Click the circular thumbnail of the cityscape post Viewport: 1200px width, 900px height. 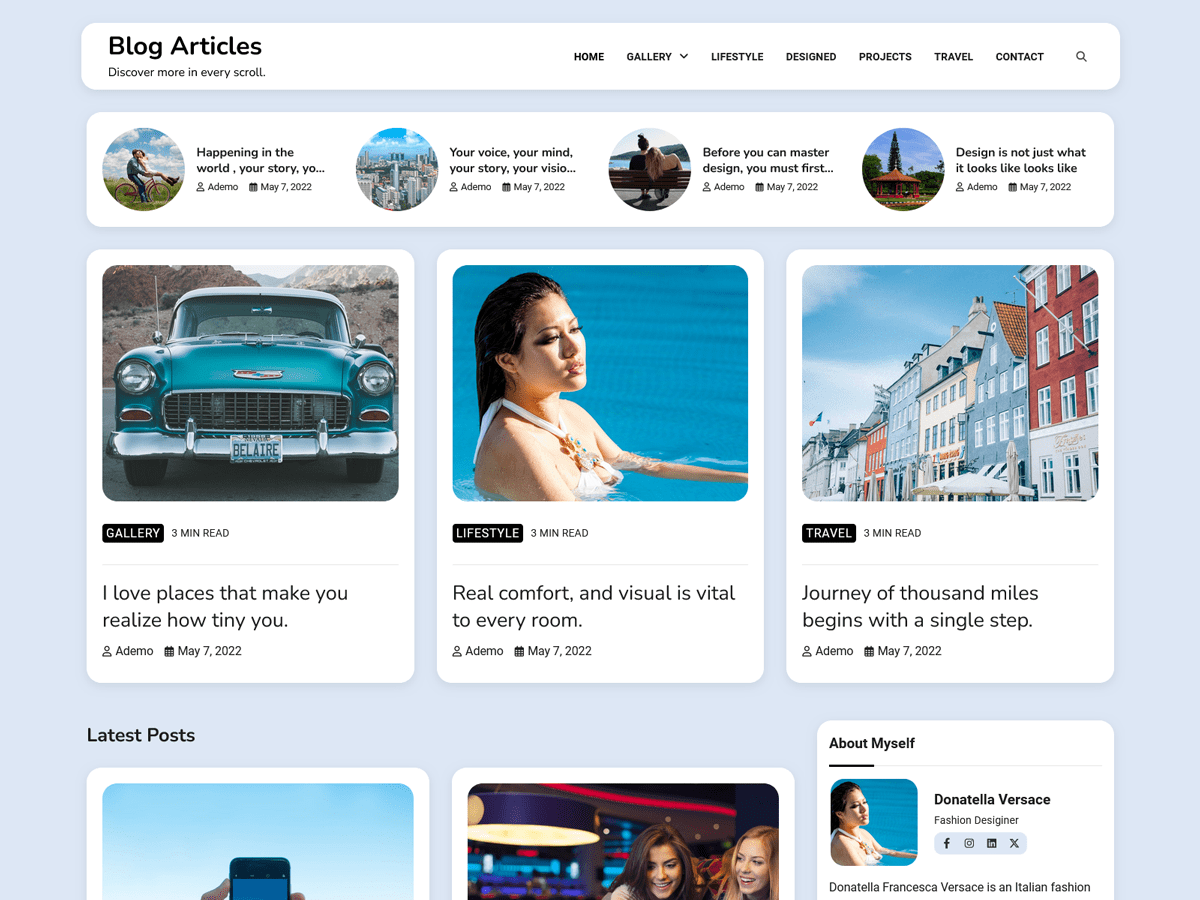click(397, 169)
